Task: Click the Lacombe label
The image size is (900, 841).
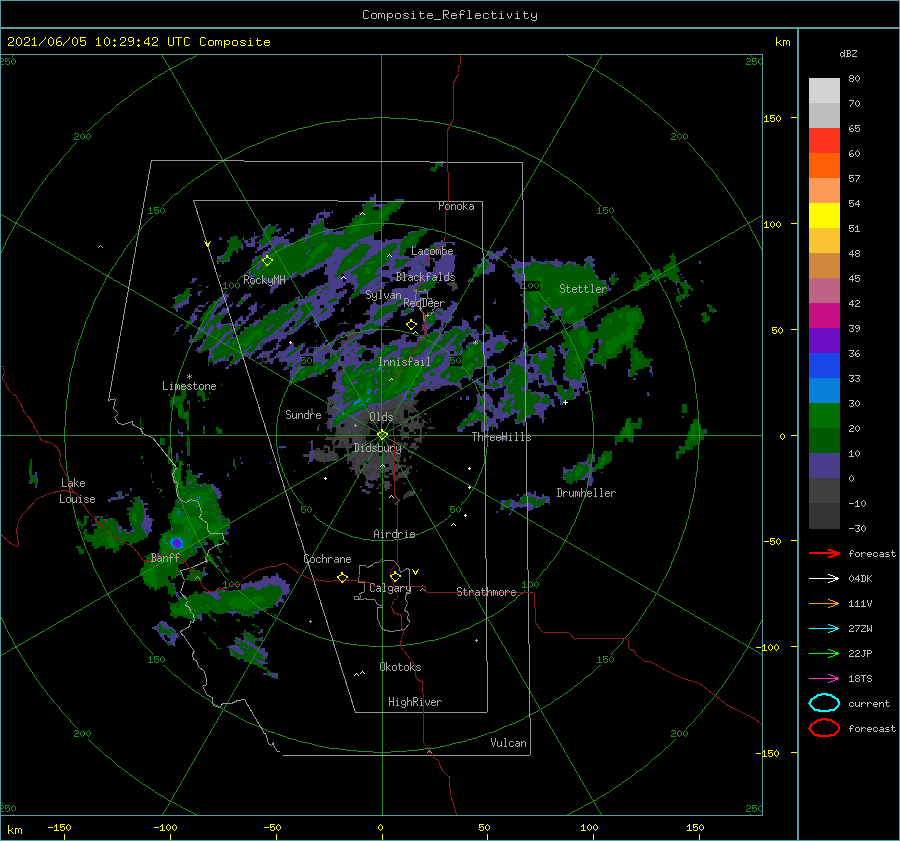Action: [432, 251]
